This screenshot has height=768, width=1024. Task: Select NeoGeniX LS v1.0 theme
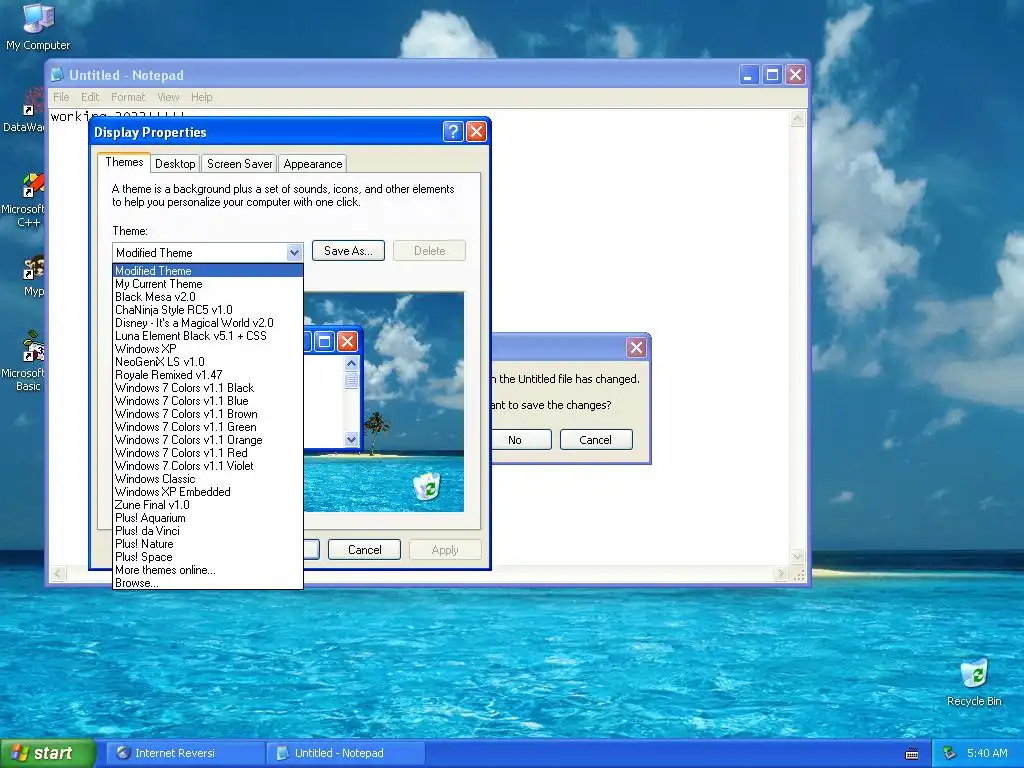208,362
